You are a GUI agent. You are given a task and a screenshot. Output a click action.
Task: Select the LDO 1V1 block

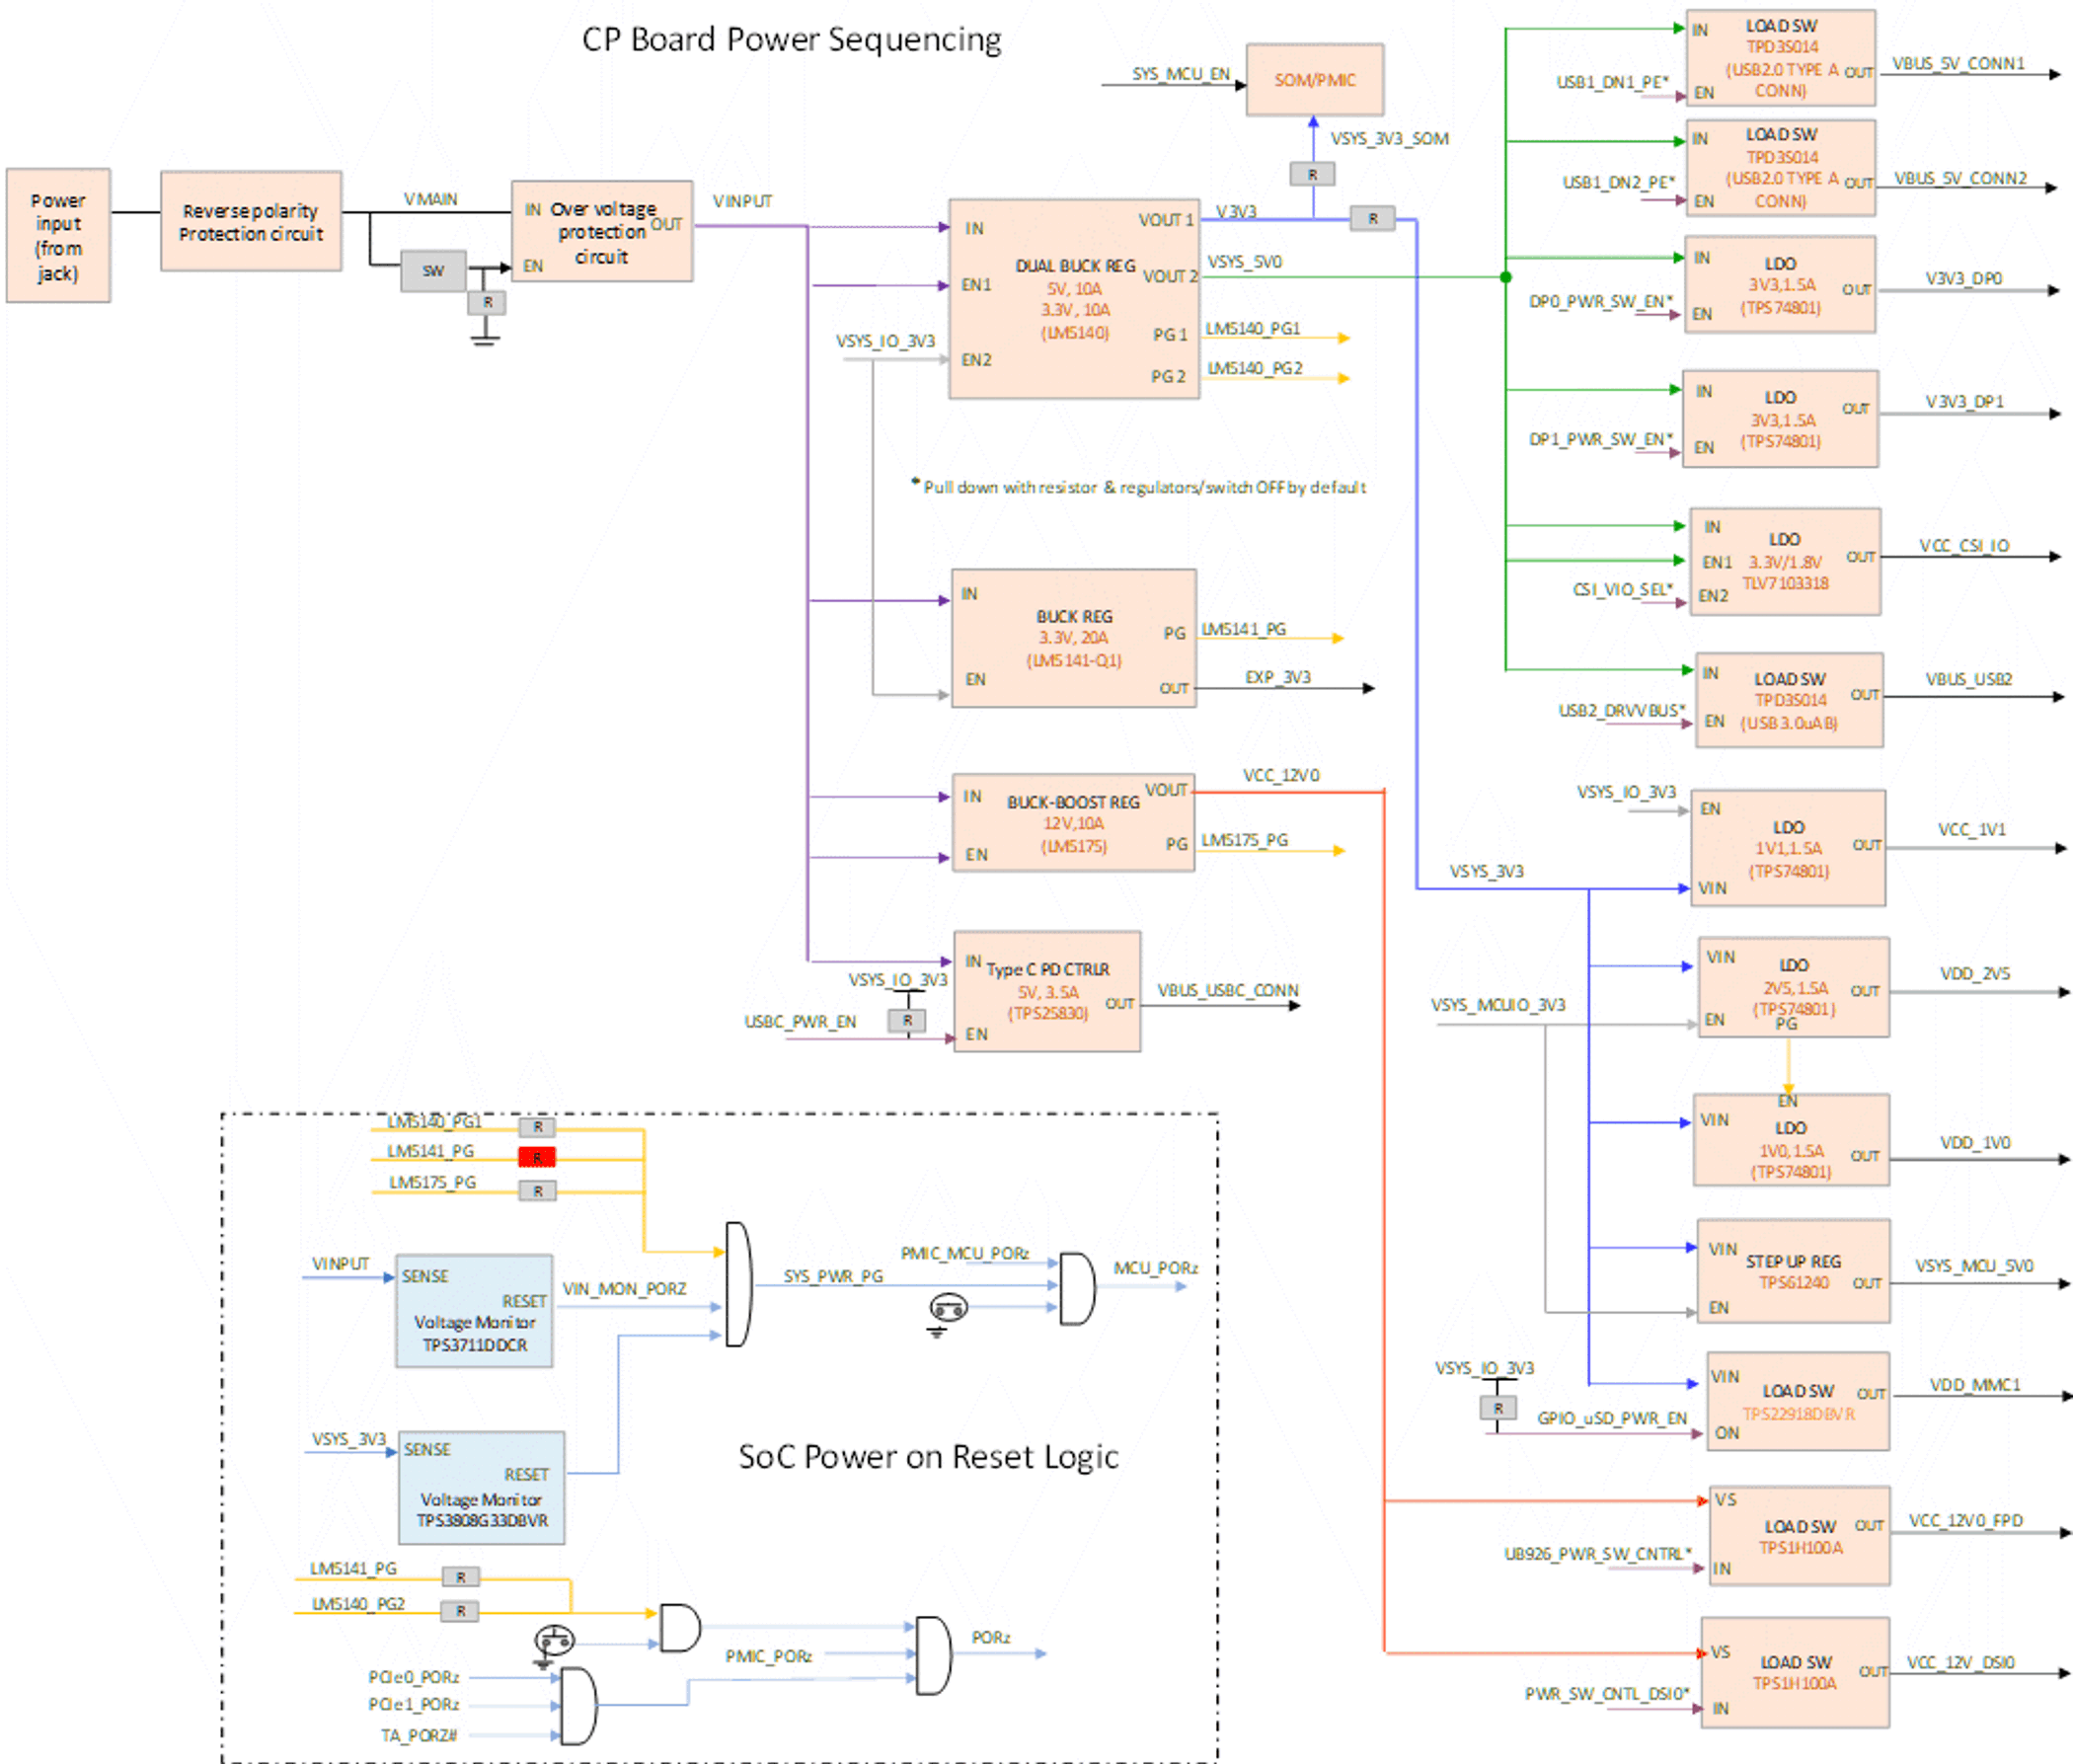click(1788, 848)
